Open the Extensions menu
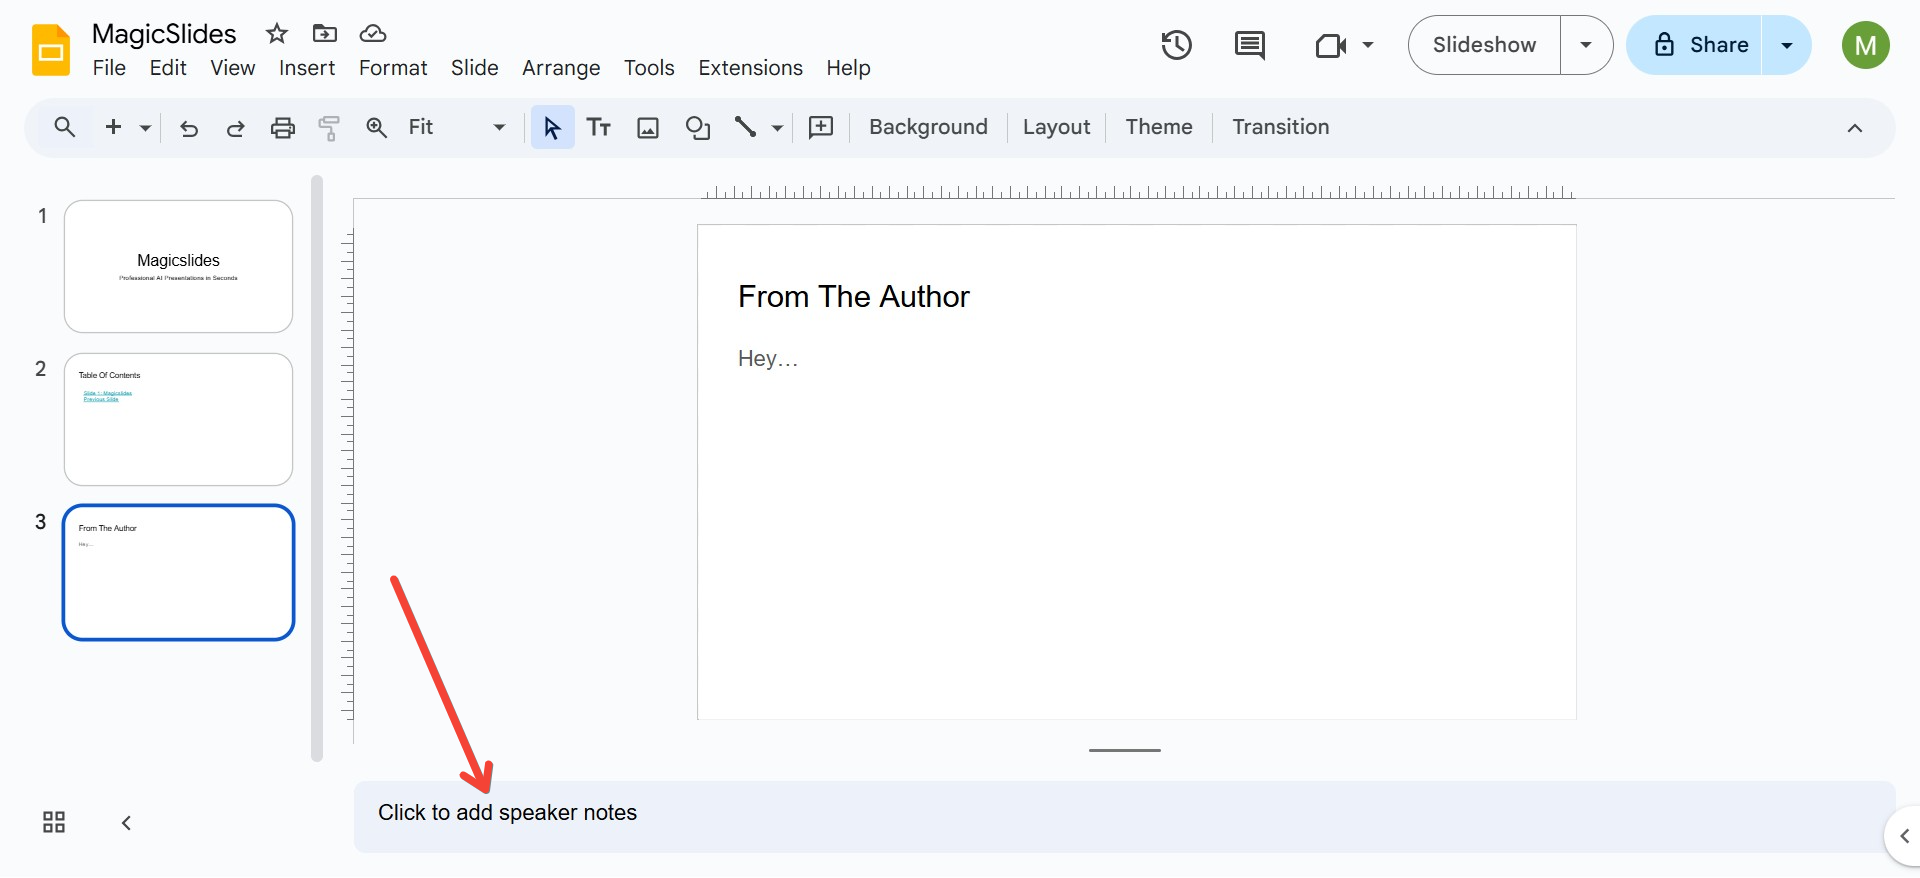The width and height of the screenshot is (1920, 878). (x=750, y=68)
